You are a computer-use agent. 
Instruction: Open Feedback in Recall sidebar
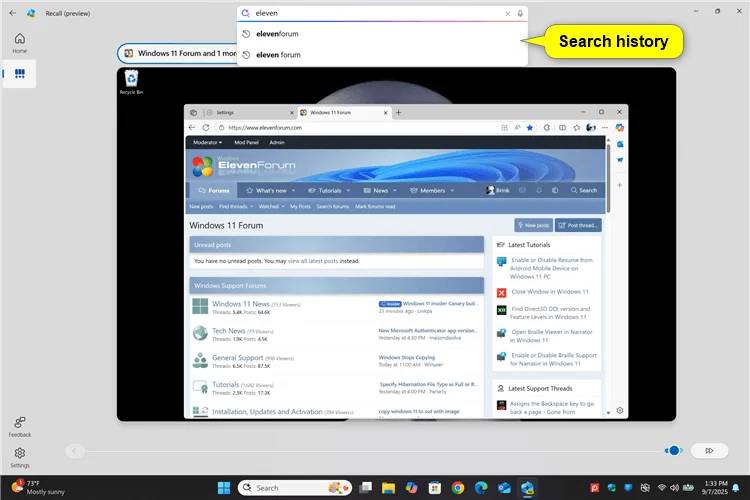pos(20,427)
